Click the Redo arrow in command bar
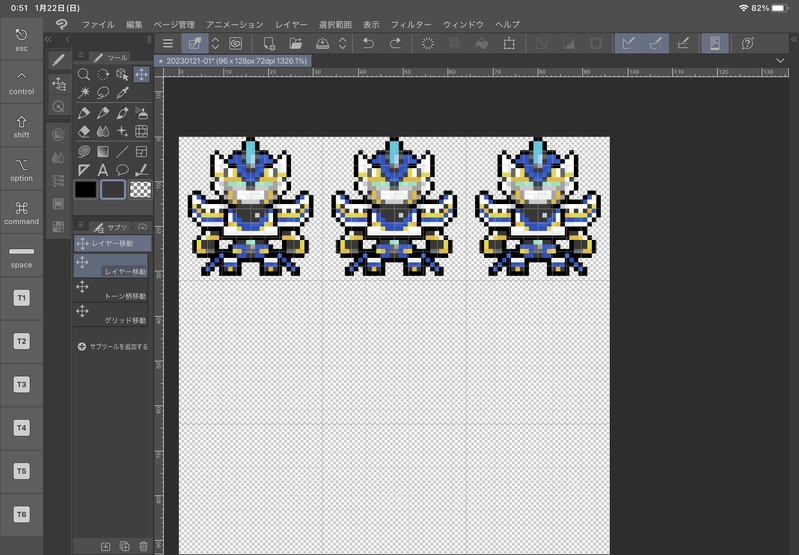This screenshot has height=555, width=799. [395, 44]
